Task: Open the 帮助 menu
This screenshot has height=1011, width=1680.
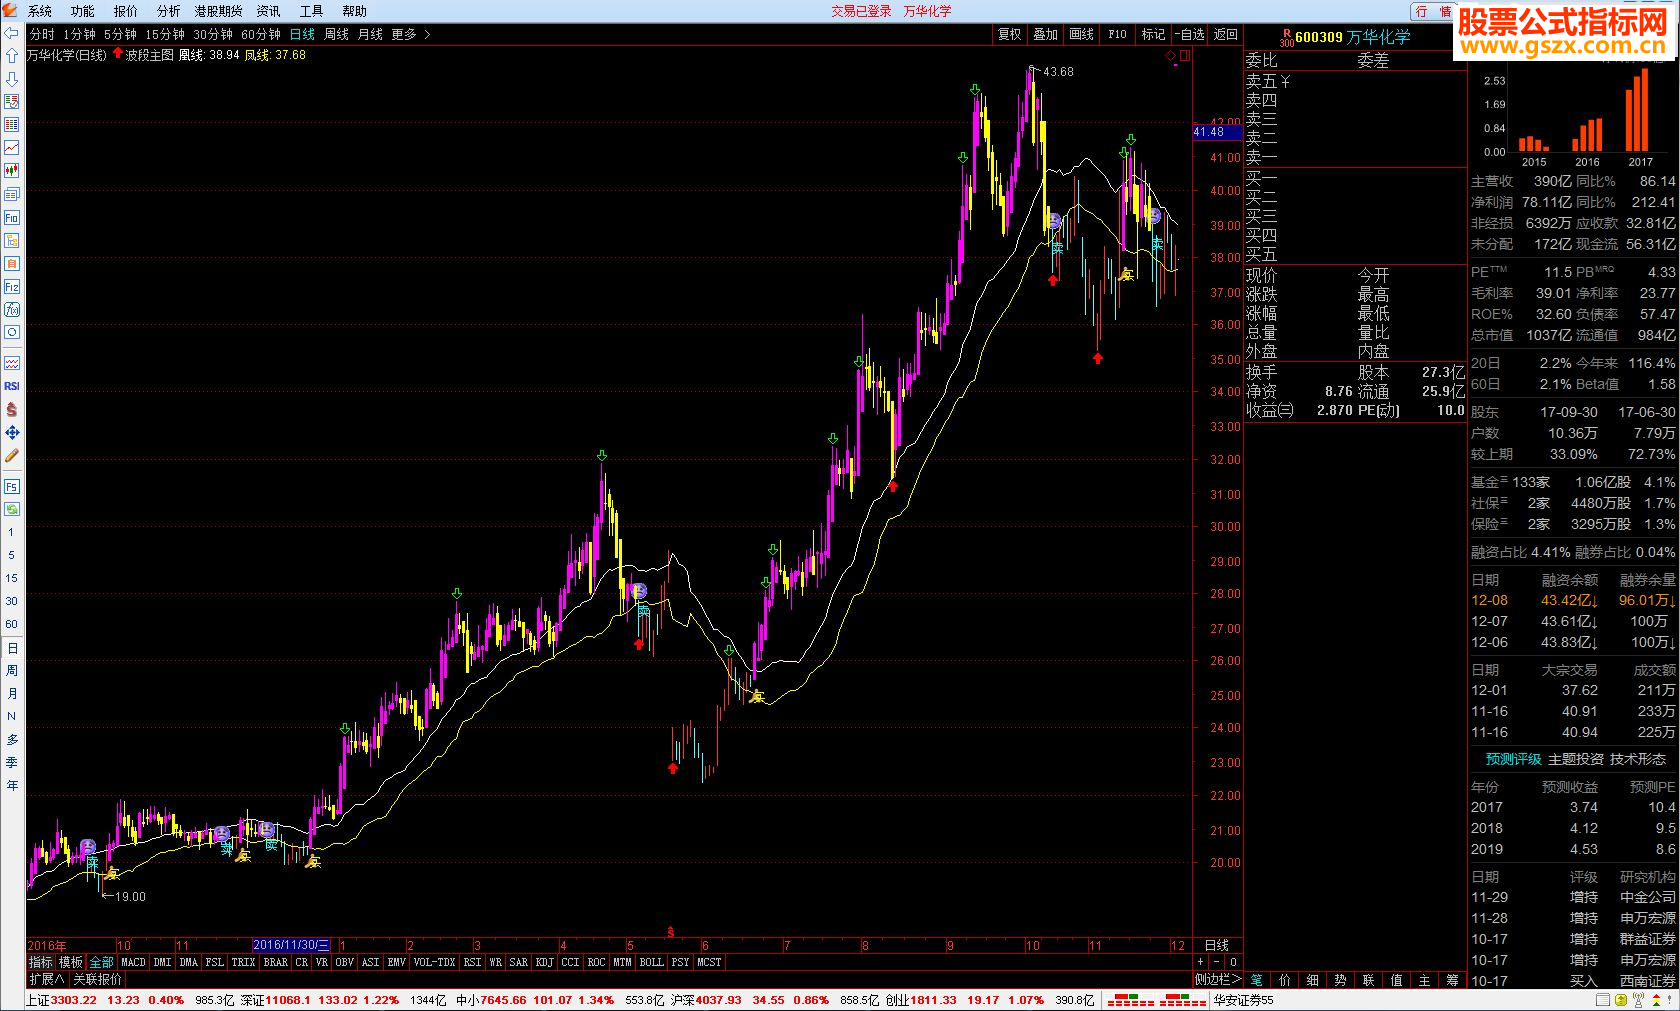Action: pos(355,11)
